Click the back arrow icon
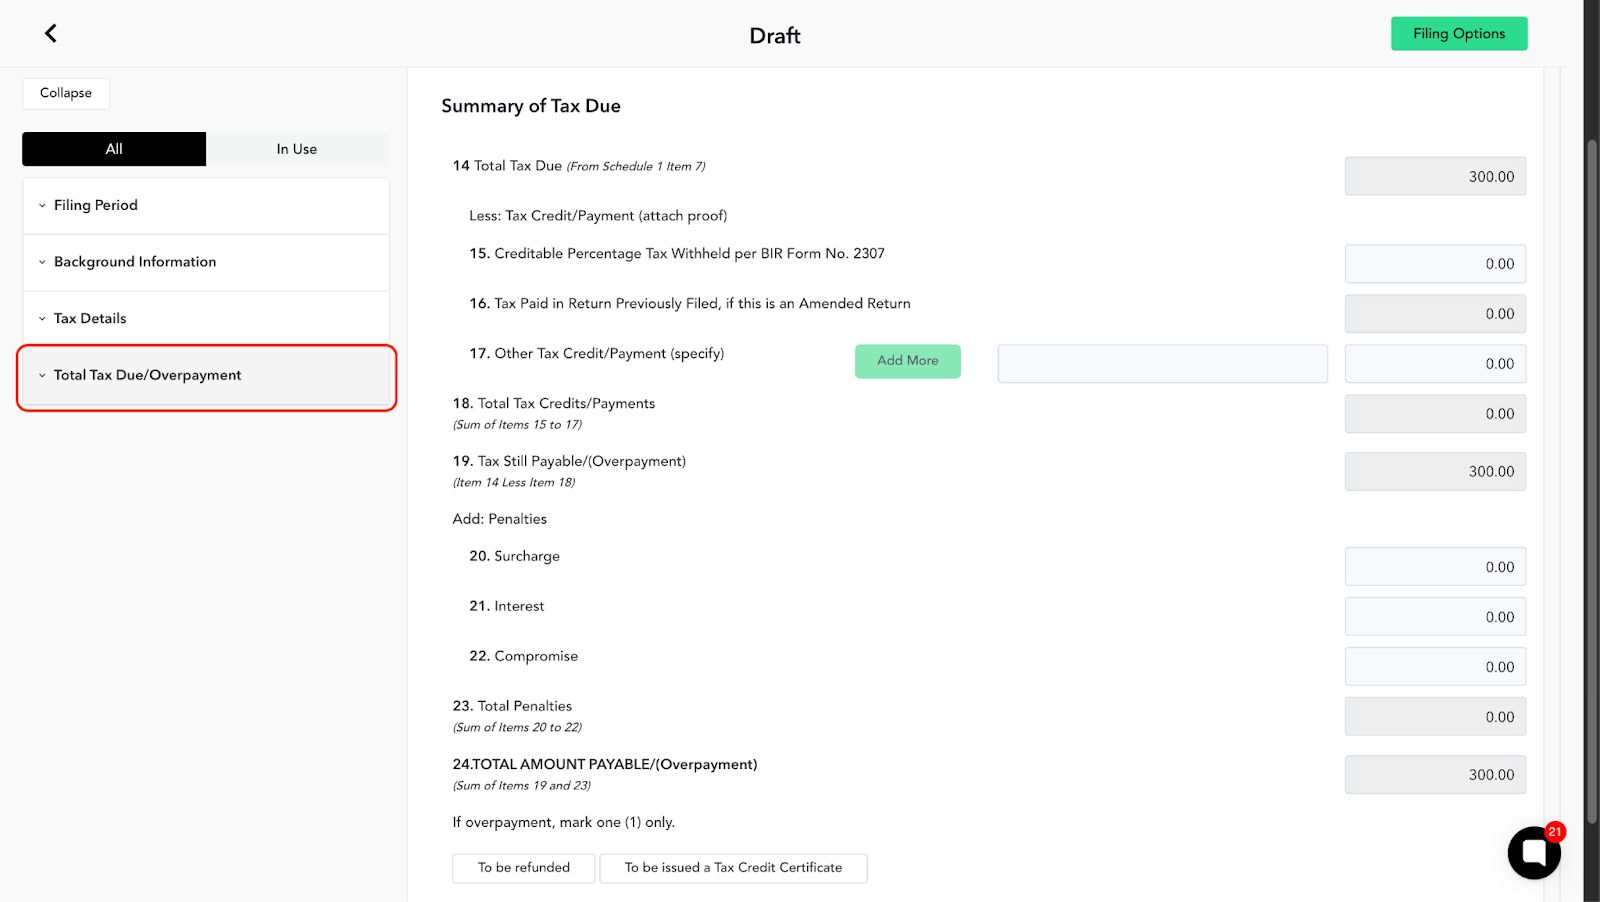This screenshot has height=902, width=1600. coord(51,34)
